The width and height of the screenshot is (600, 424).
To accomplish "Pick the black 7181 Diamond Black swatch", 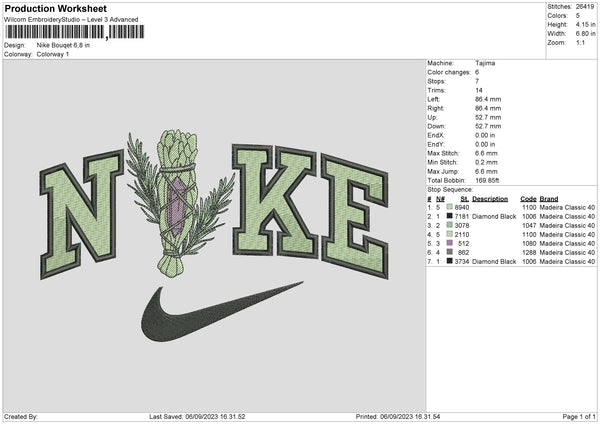I will [452, 215].
